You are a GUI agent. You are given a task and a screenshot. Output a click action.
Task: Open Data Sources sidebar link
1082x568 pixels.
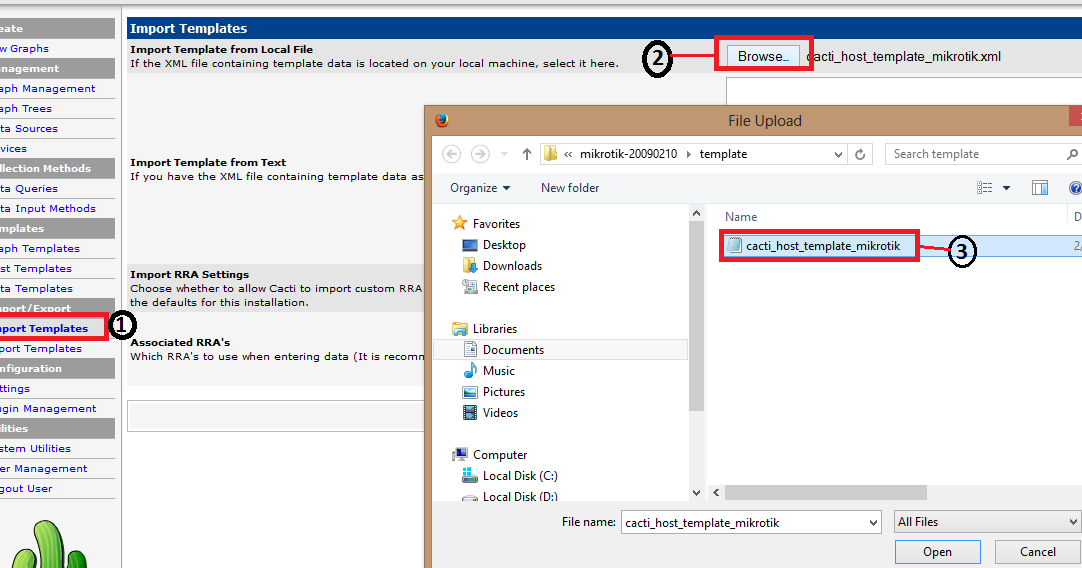(x=29, y=128)
